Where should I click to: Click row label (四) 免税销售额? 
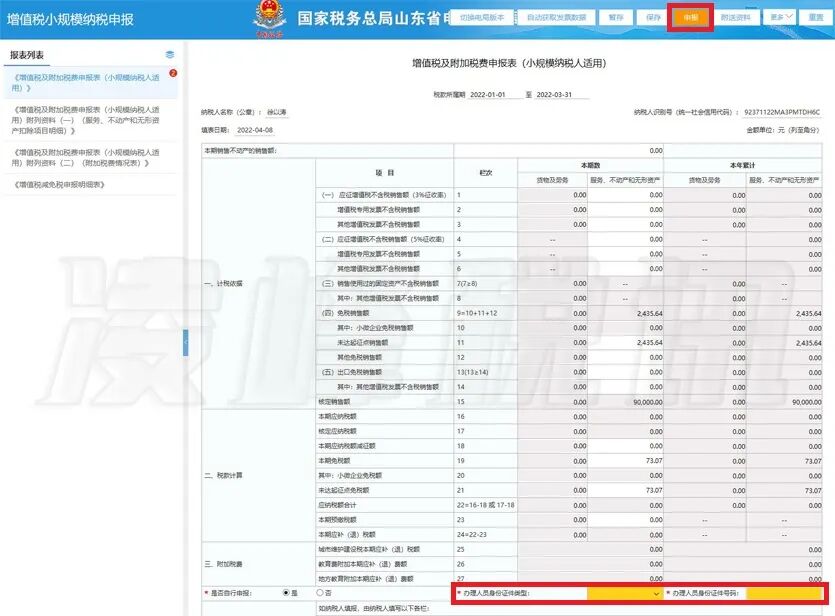click(345, 313)
